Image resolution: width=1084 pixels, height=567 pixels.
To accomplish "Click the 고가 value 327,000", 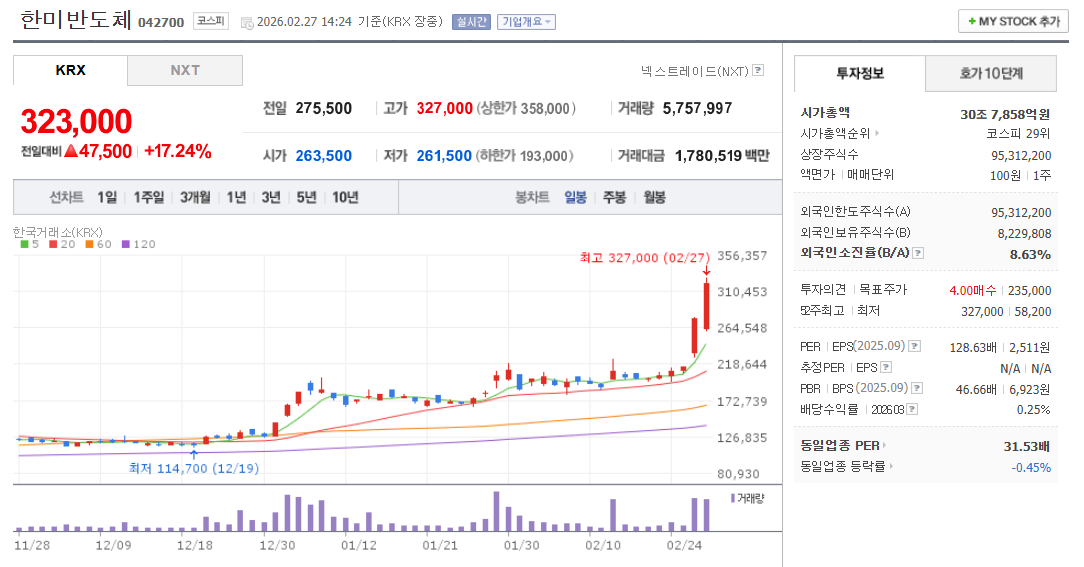I will 445,109.
